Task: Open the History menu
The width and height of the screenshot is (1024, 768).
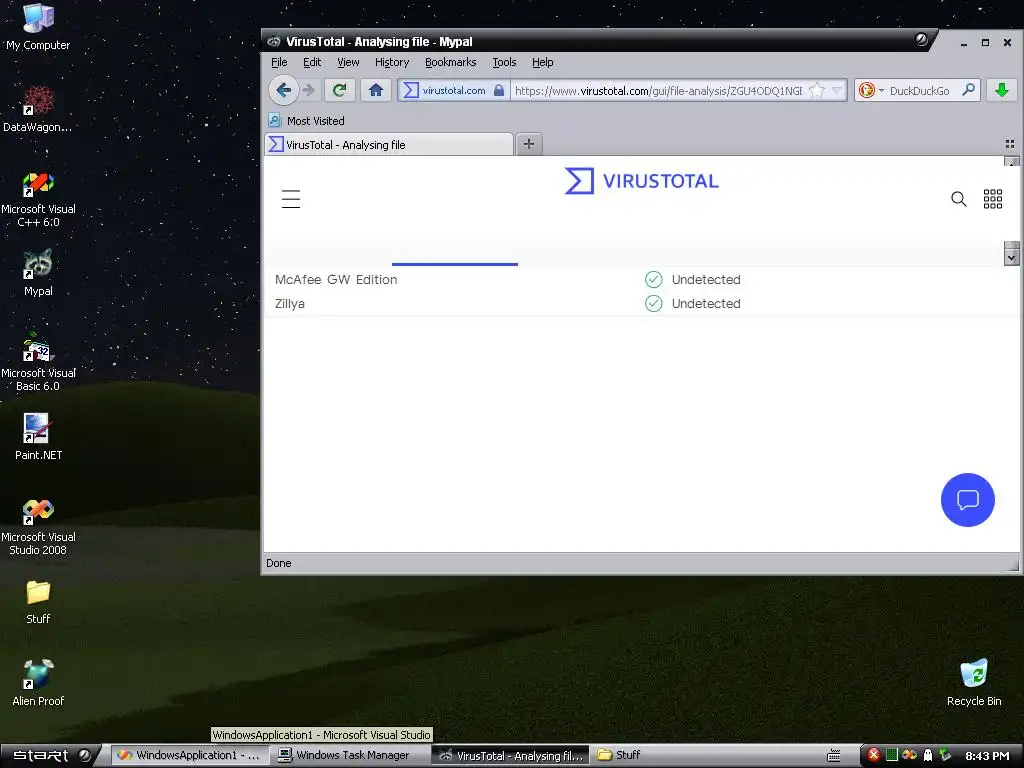Action: coord(392,62)
